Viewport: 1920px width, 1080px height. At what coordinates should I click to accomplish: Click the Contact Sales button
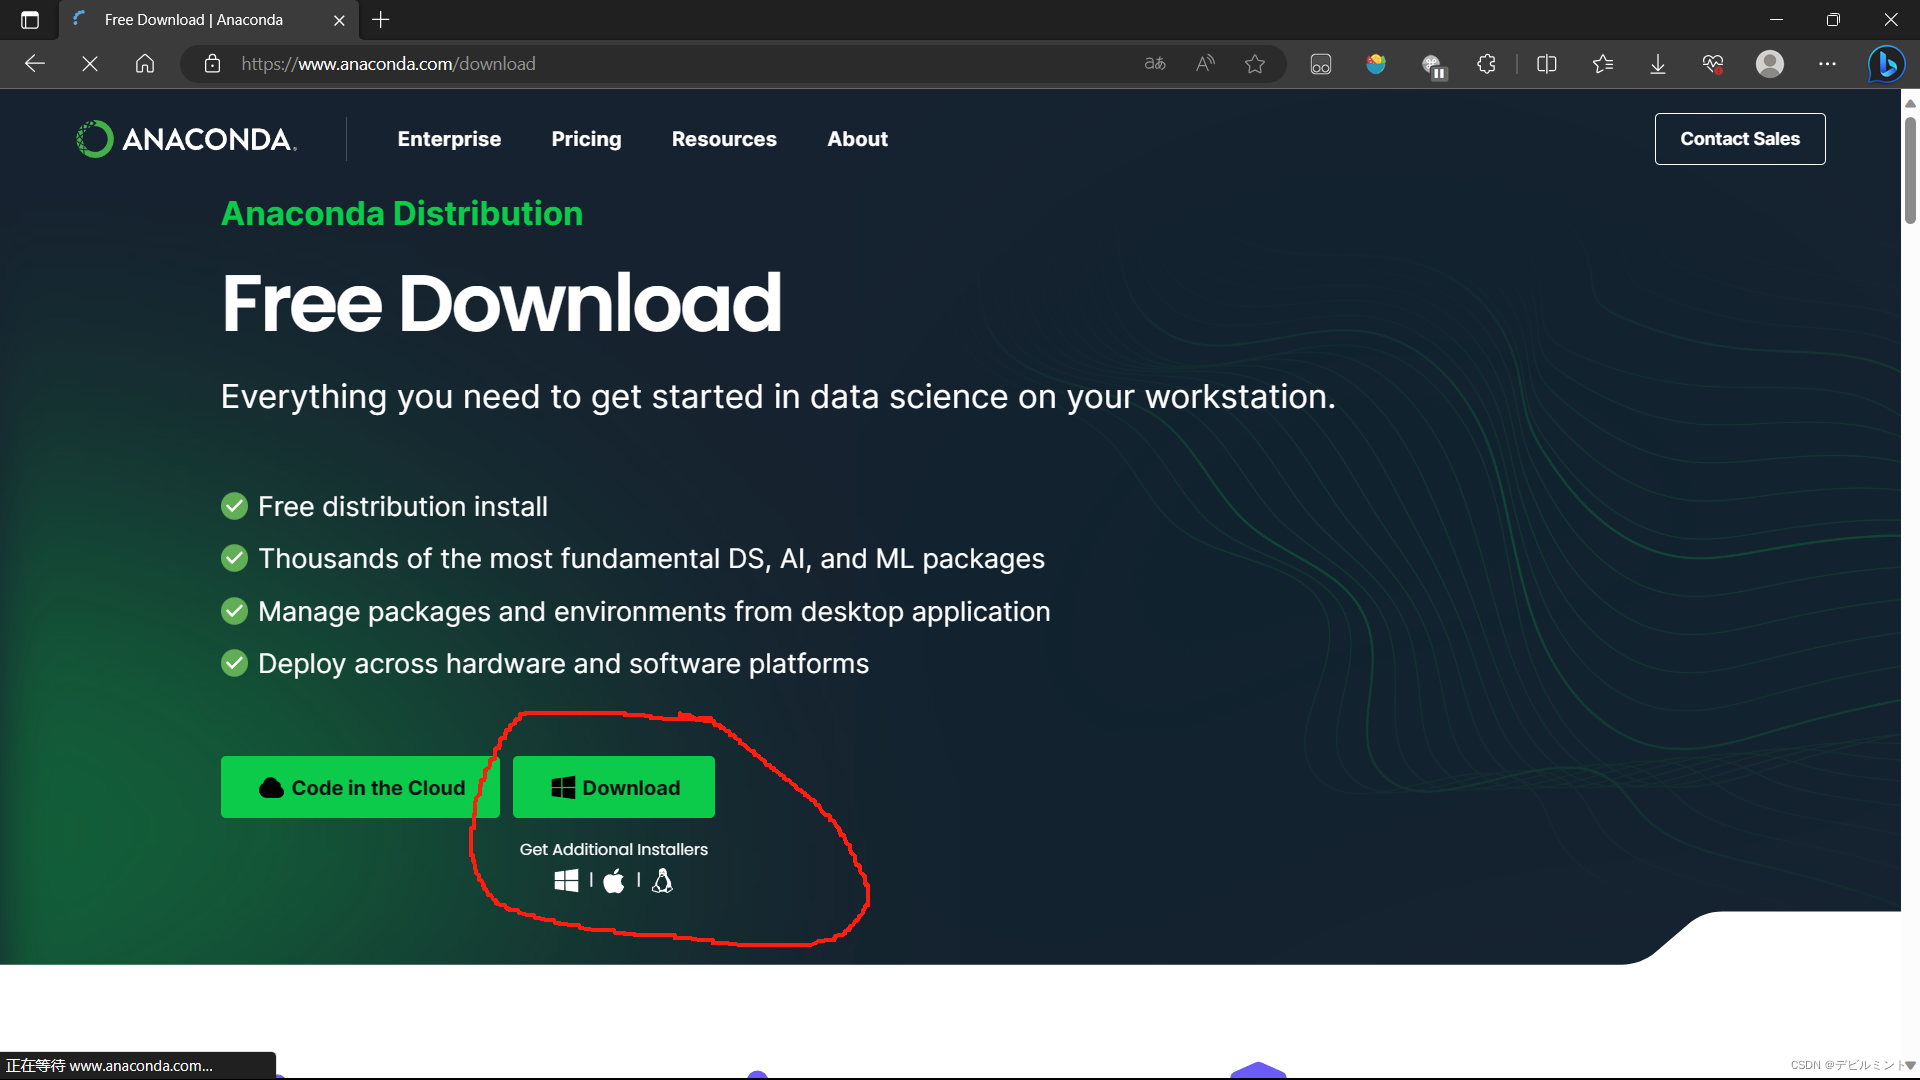[x=1739, y=138]
